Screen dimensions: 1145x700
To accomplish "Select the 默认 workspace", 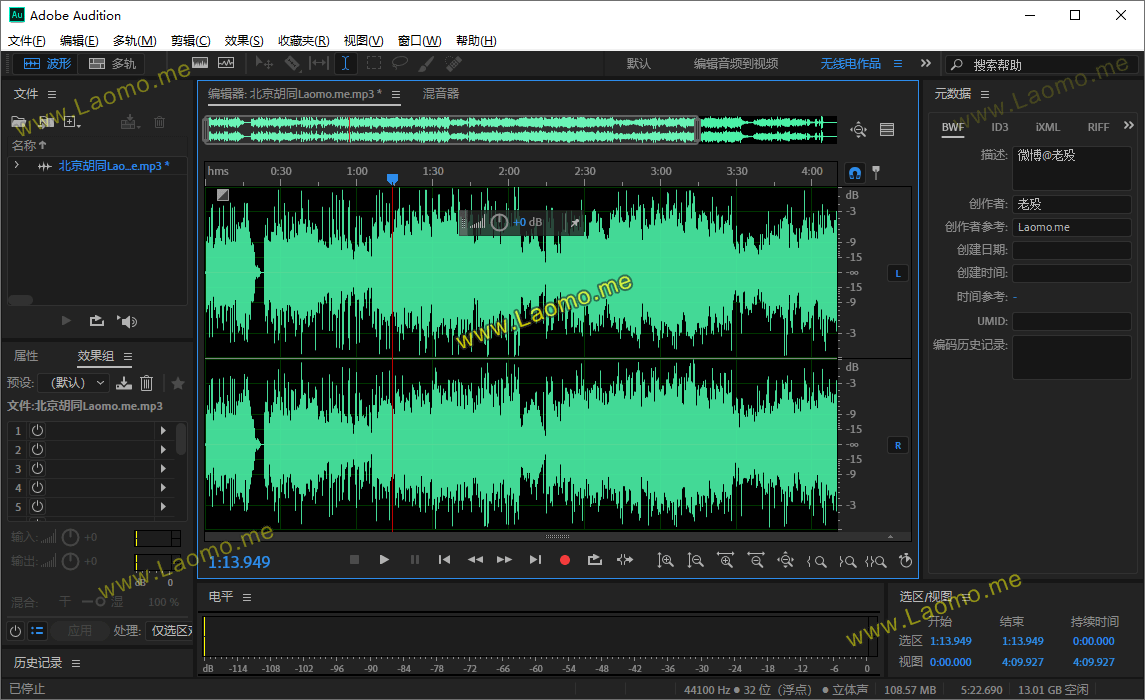I will [638, 64].
